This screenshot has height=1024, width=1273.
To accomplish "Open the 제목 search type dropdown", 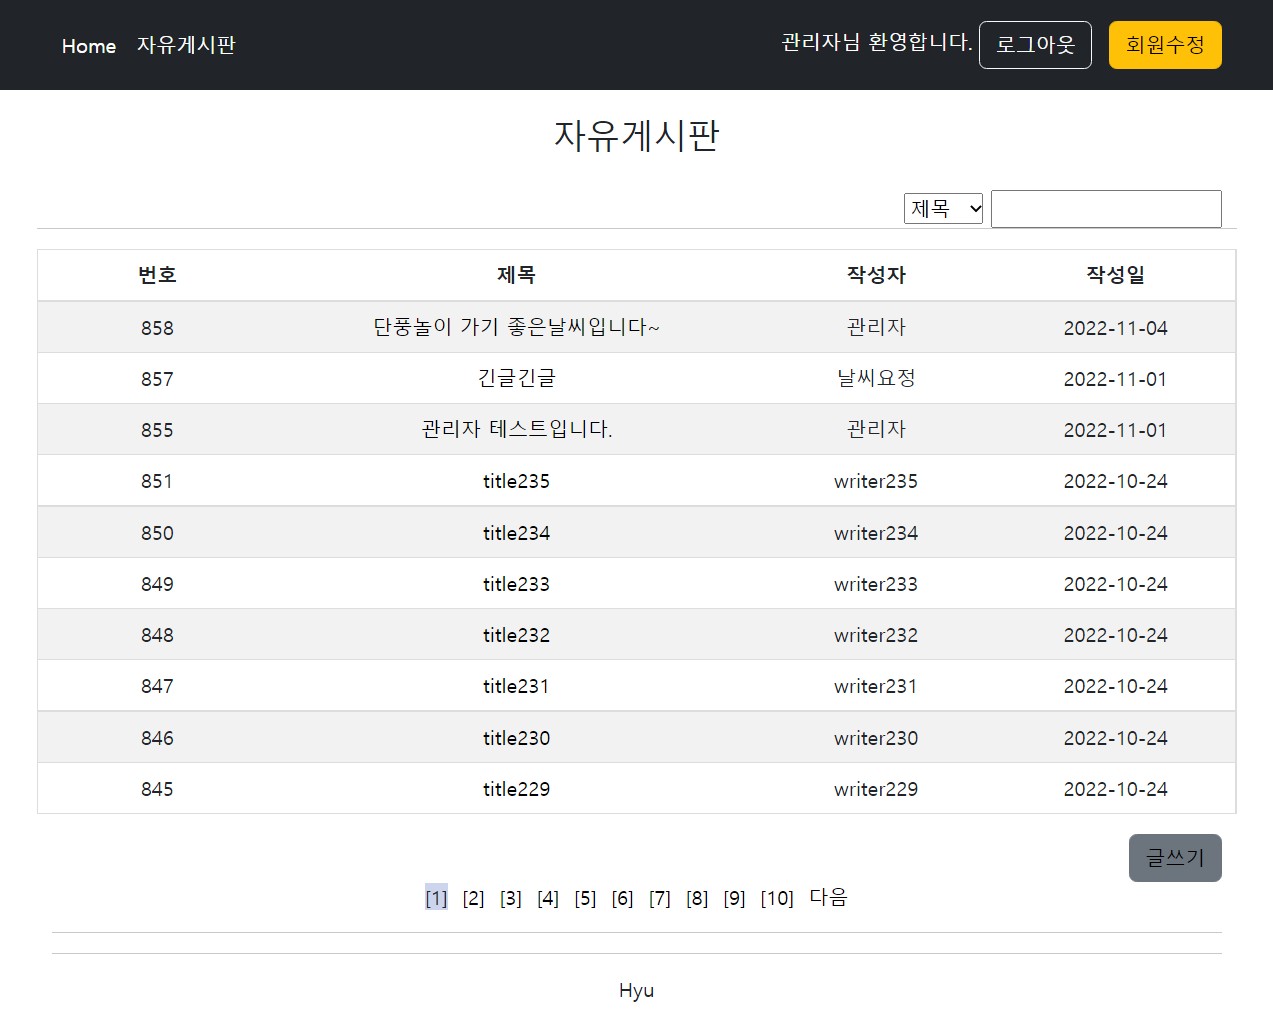I will coord(943,209).
